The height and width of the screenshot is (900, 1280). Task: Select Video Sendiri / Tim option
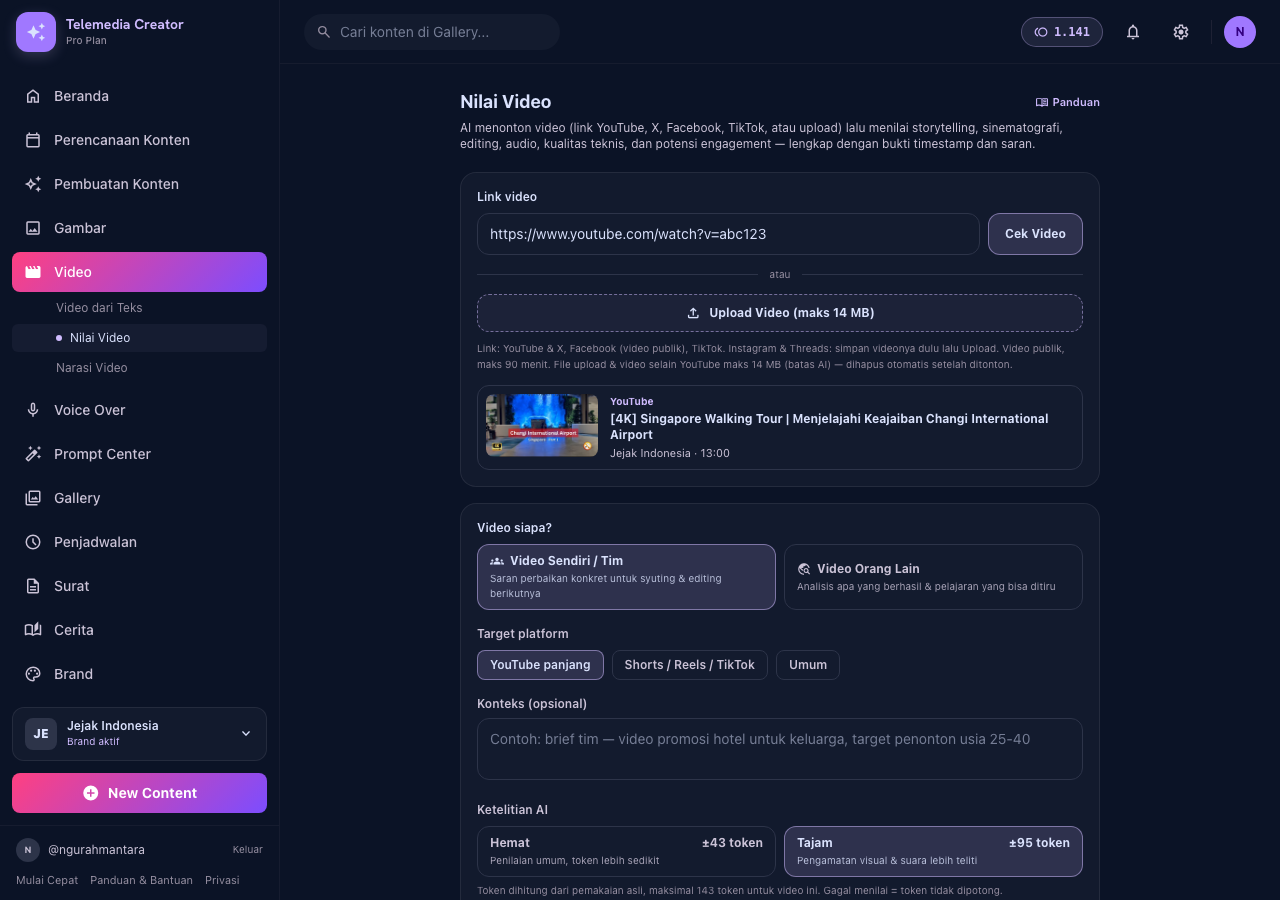(x=626, y=577)
